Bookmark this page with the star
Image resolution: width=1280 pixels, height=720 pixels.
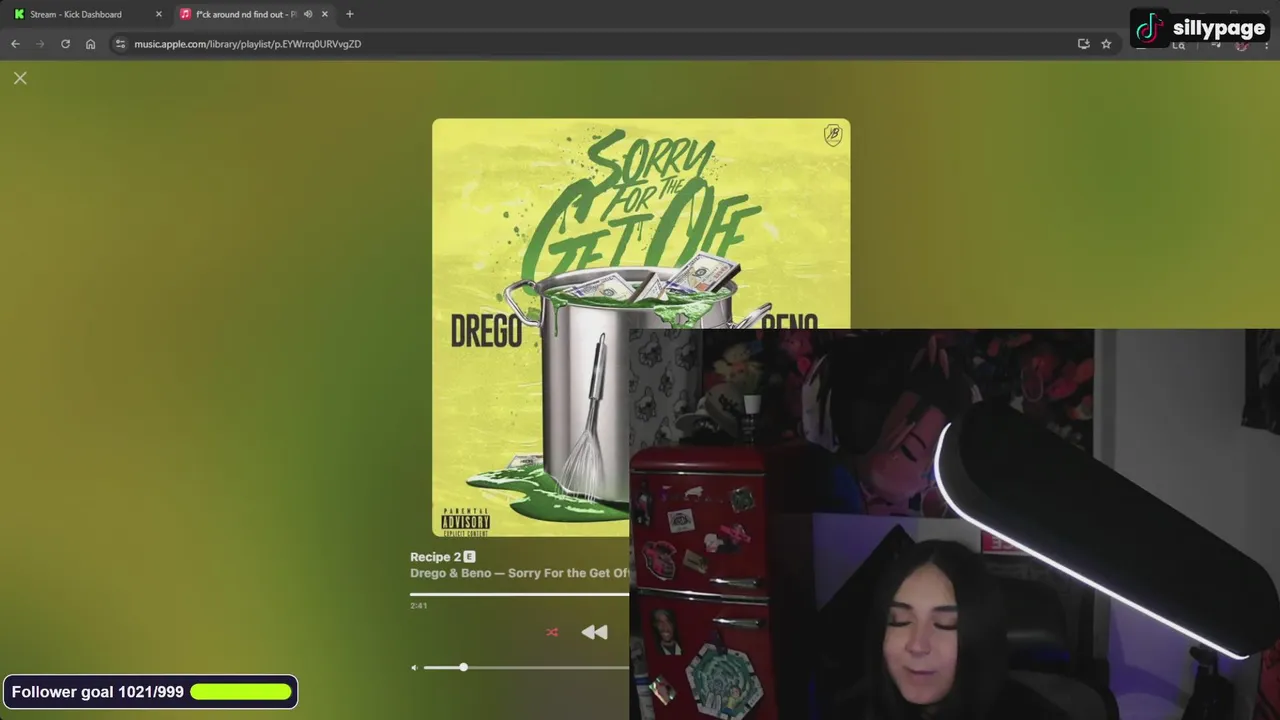tap(1106, 44)
